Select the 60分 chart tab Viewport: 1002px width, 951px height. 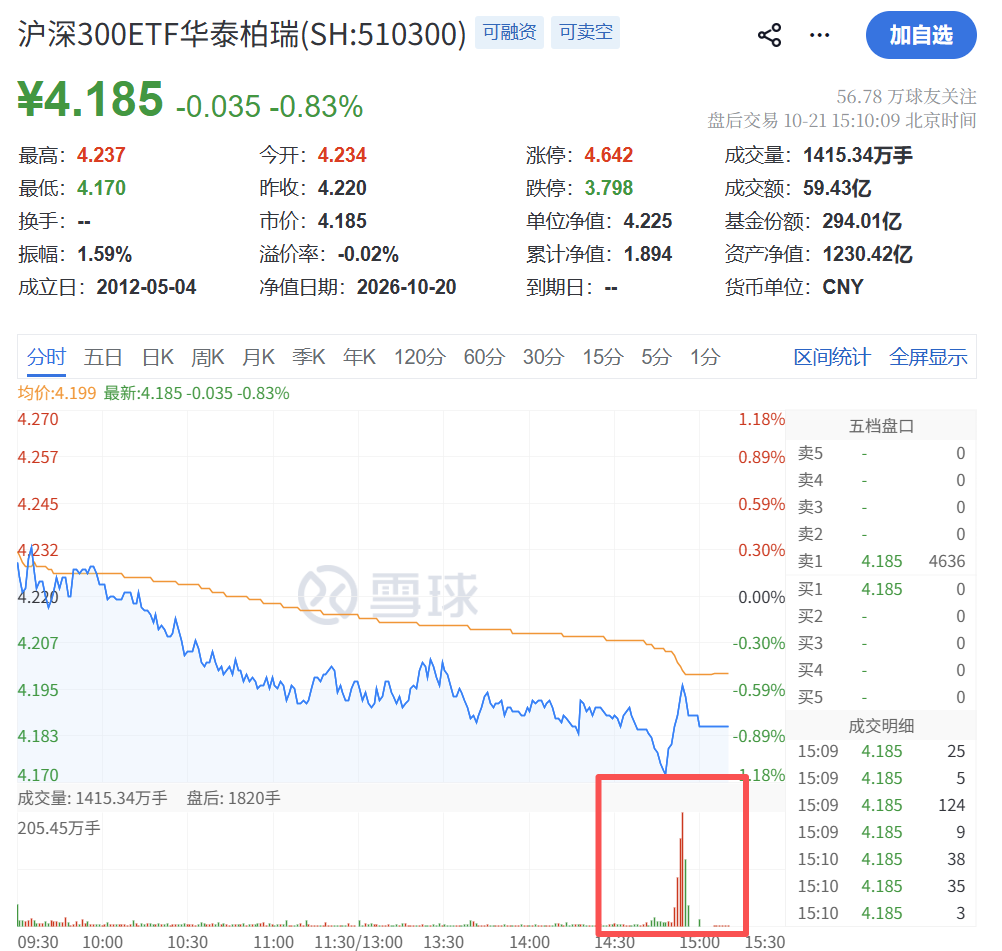point(484,357)
